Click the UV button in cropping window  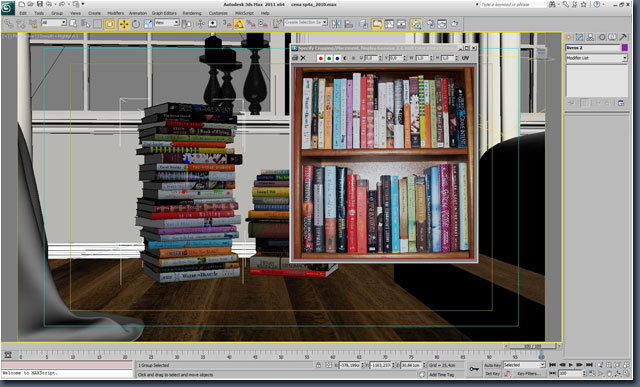pyautogui.click(x=465, y=58)
